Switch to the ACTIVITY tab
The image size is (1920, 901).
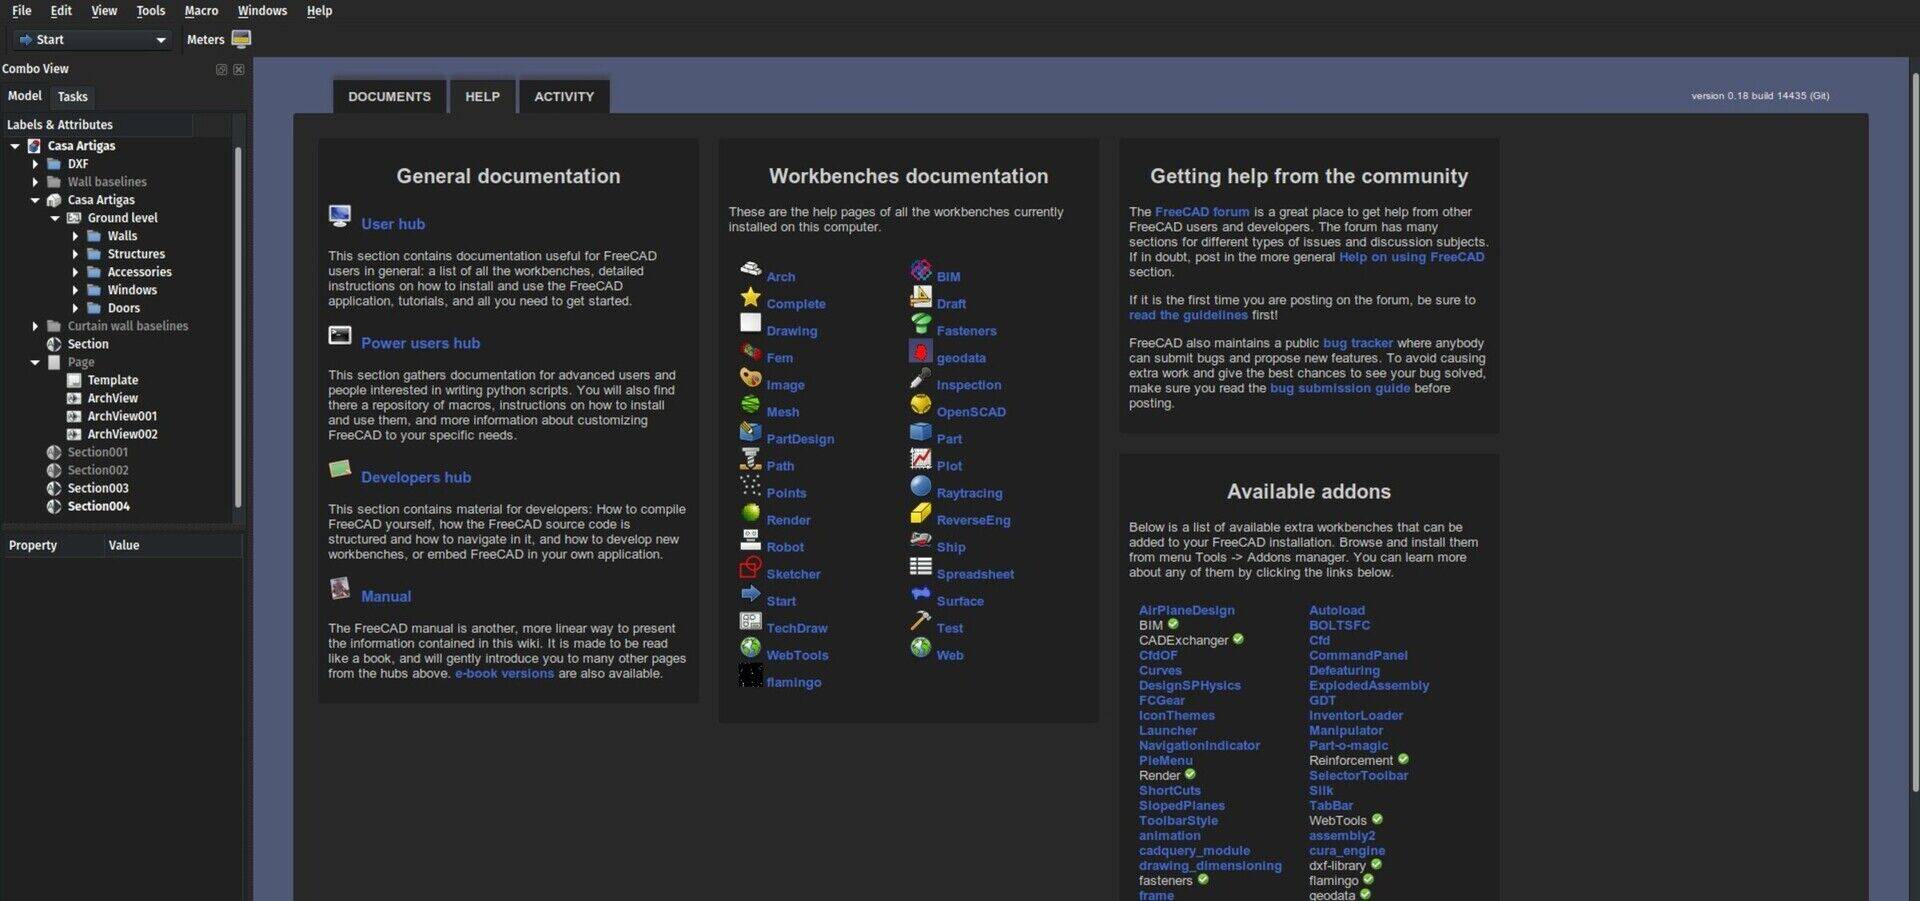pos(564,97)
